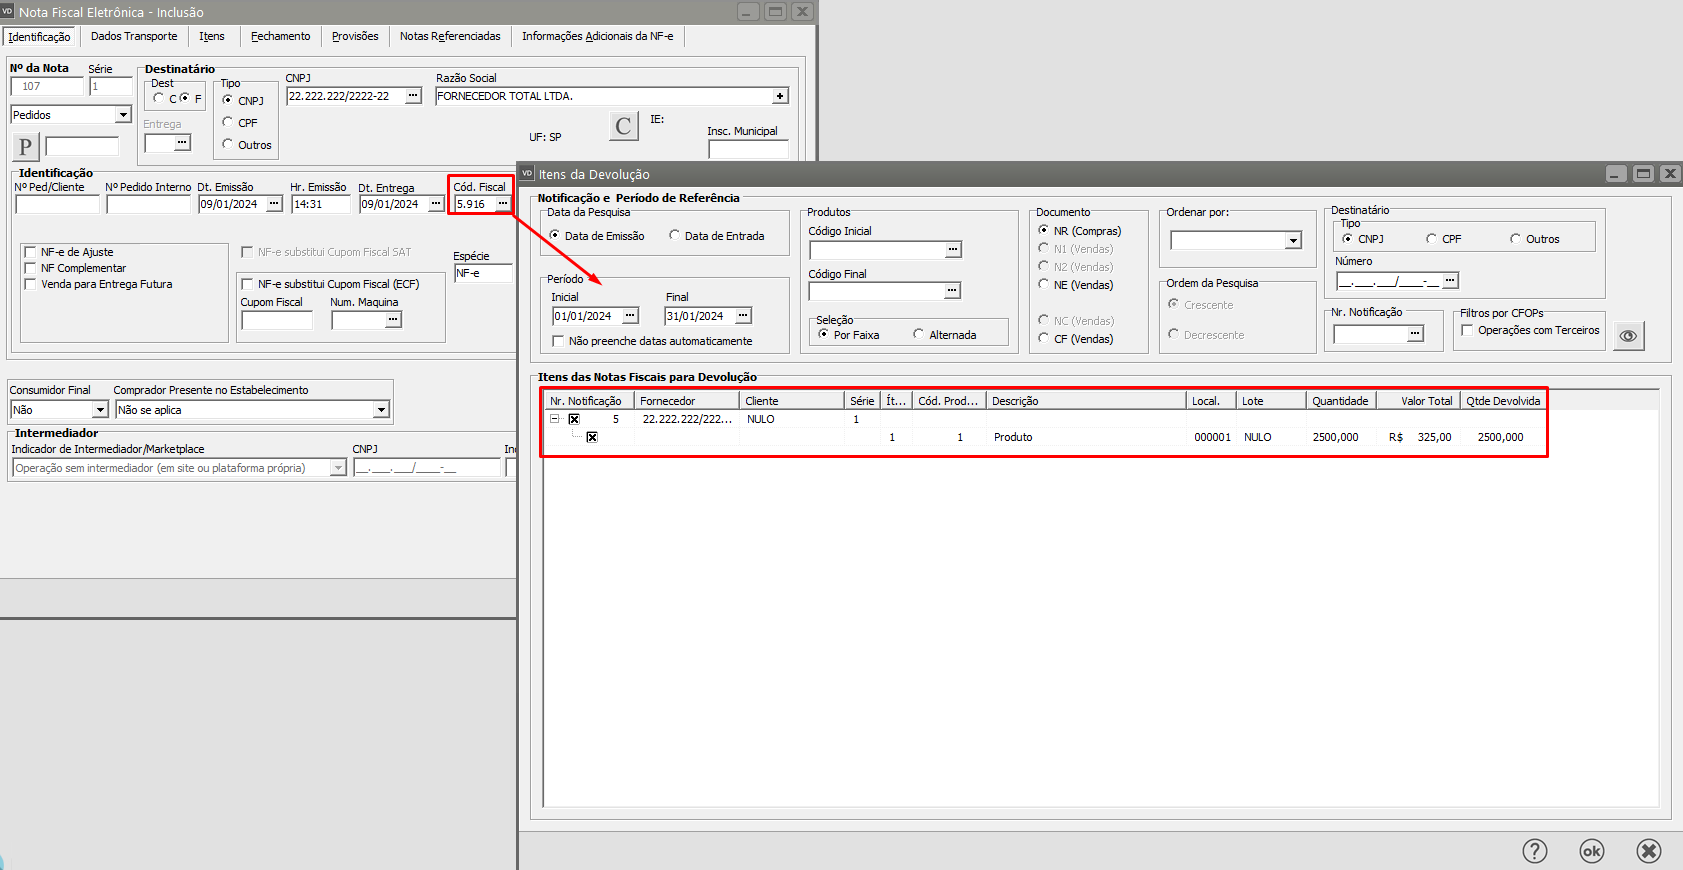Switch to Dados Transporte tab
The image size is (1683, 870).
tap(134, 36)
